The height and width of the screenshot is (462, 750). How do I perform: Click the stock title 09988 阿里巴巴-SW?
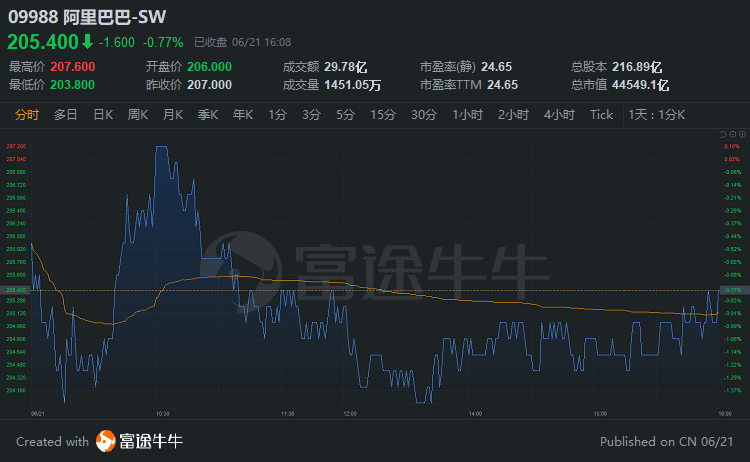click(x=87, y=17)
